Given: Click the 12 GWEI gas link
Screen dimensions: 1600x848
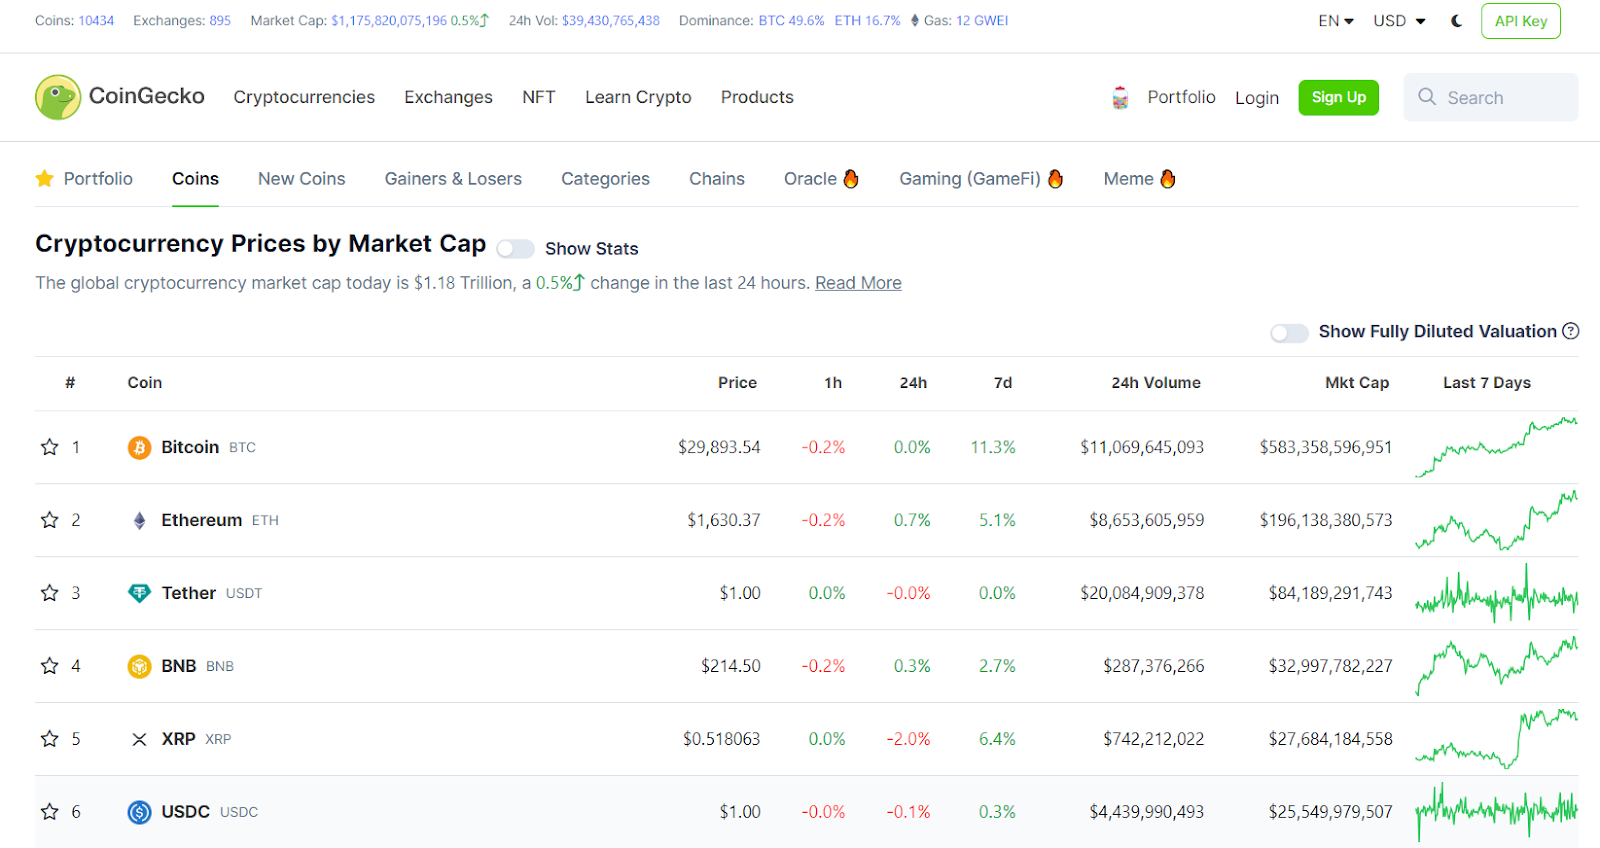Looking at the screenshot, I should point(982,20).
